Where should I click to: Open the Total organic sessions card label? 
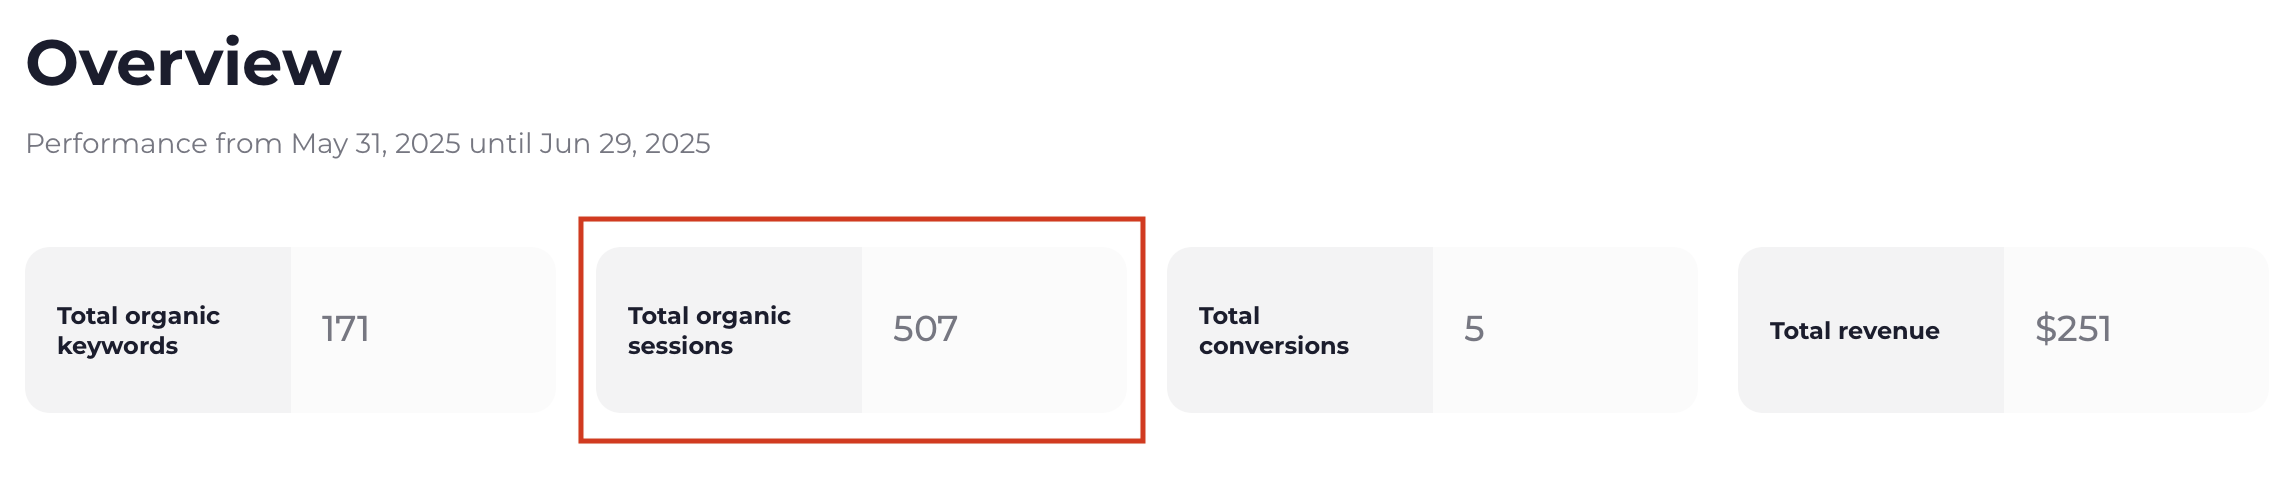click(709, 330)
